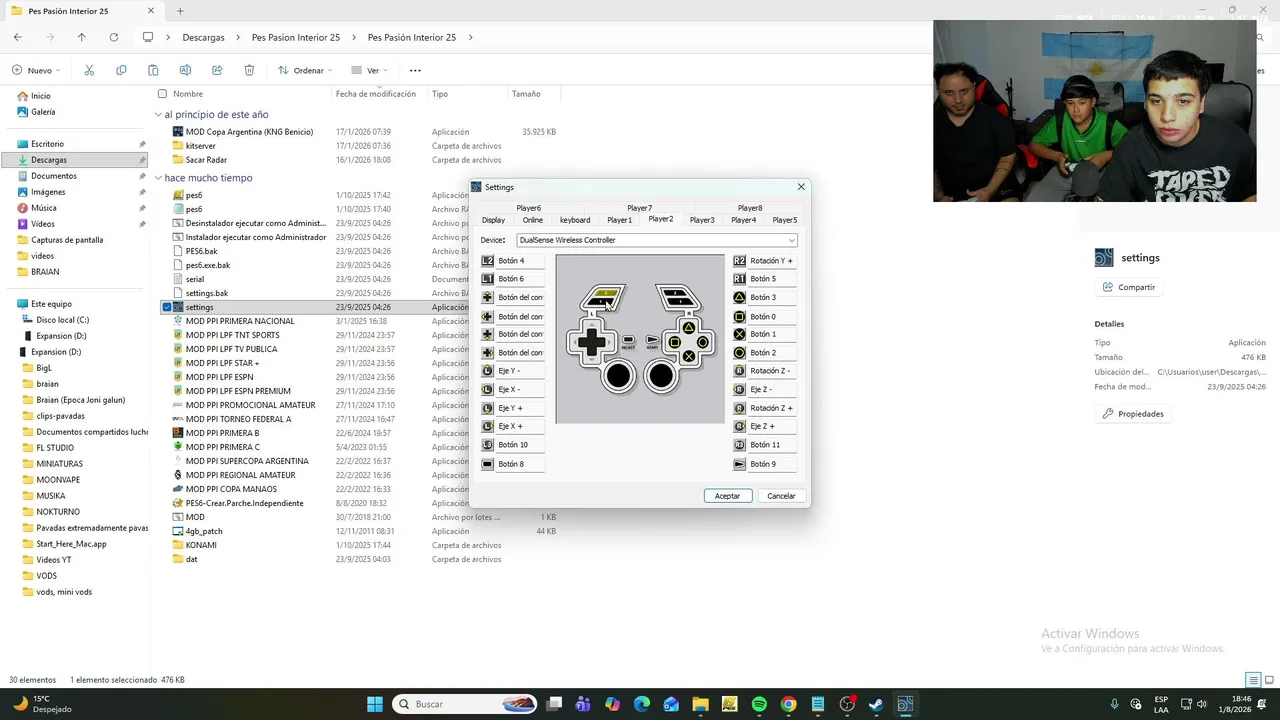Click the Windows taskbar search box

(465, 704)
